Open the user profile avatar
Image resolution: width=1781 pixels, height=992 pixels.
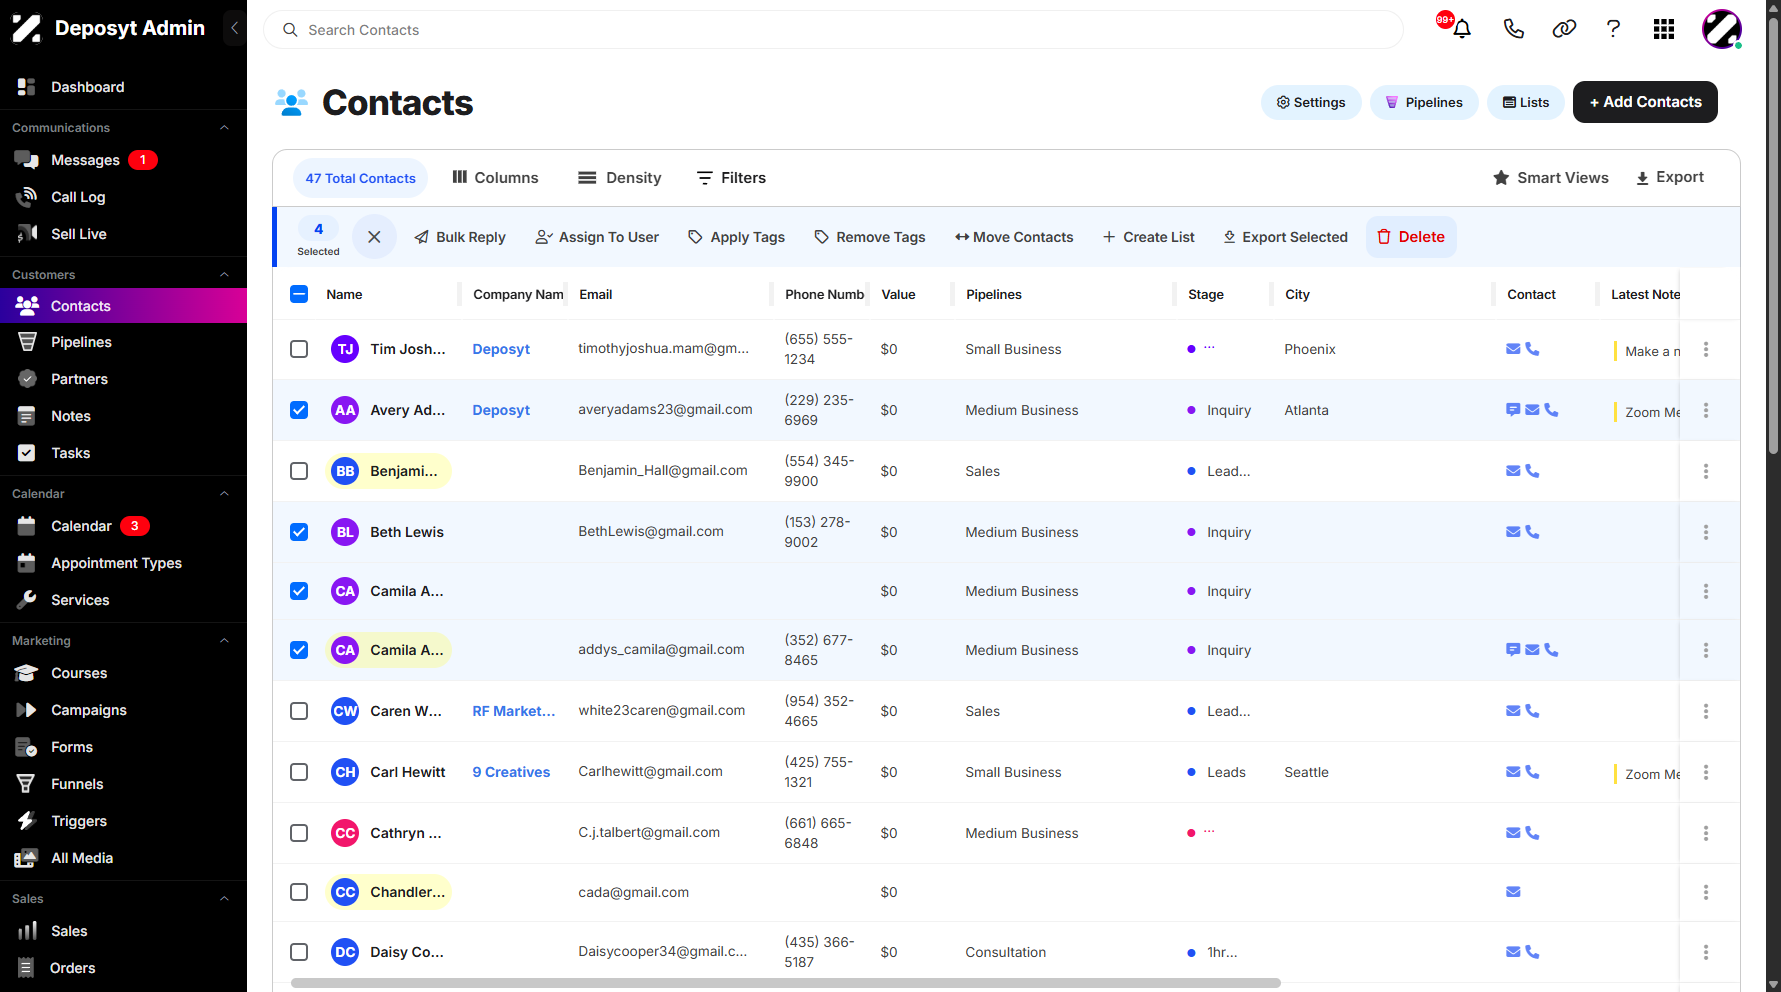(1722, 29)
